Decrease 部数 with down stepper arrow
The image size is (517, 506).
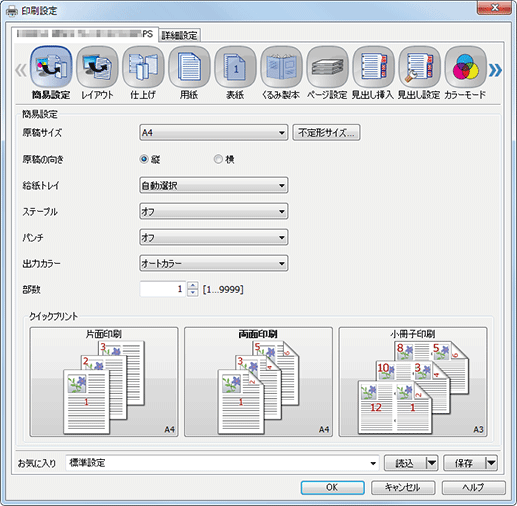pos(193,293)
